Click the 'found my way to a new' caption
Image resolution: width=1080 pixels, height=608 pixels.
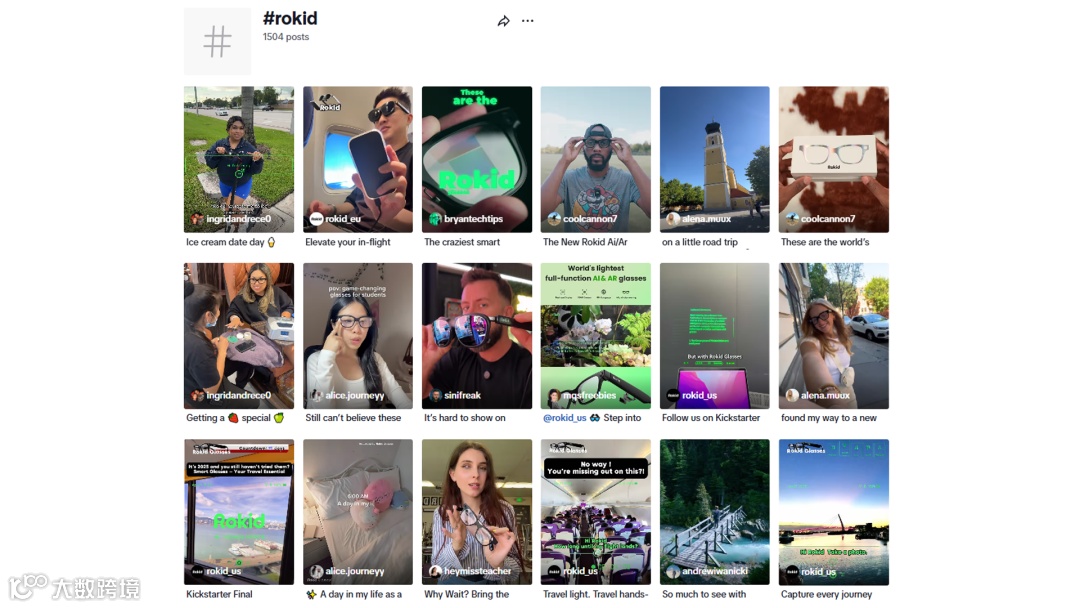pos(829,418)
